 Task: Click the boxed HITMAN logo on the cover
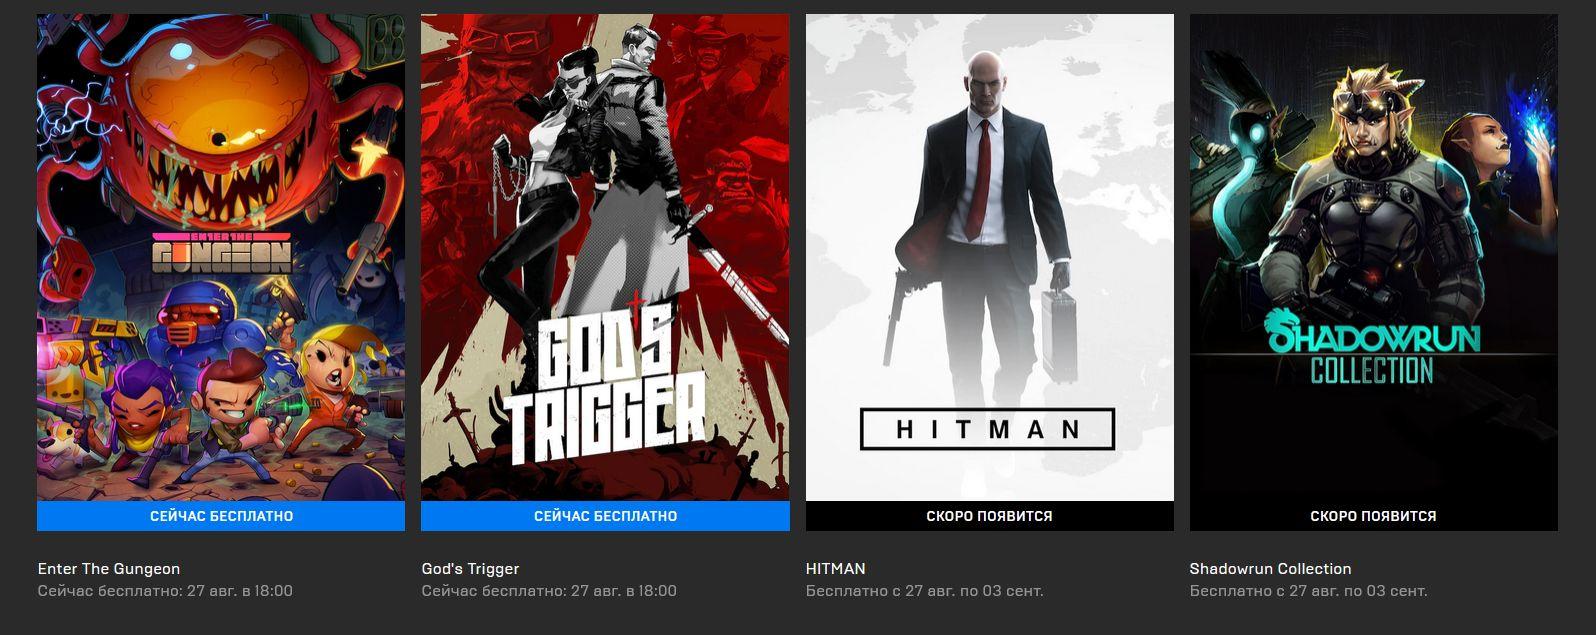point(988,429)
